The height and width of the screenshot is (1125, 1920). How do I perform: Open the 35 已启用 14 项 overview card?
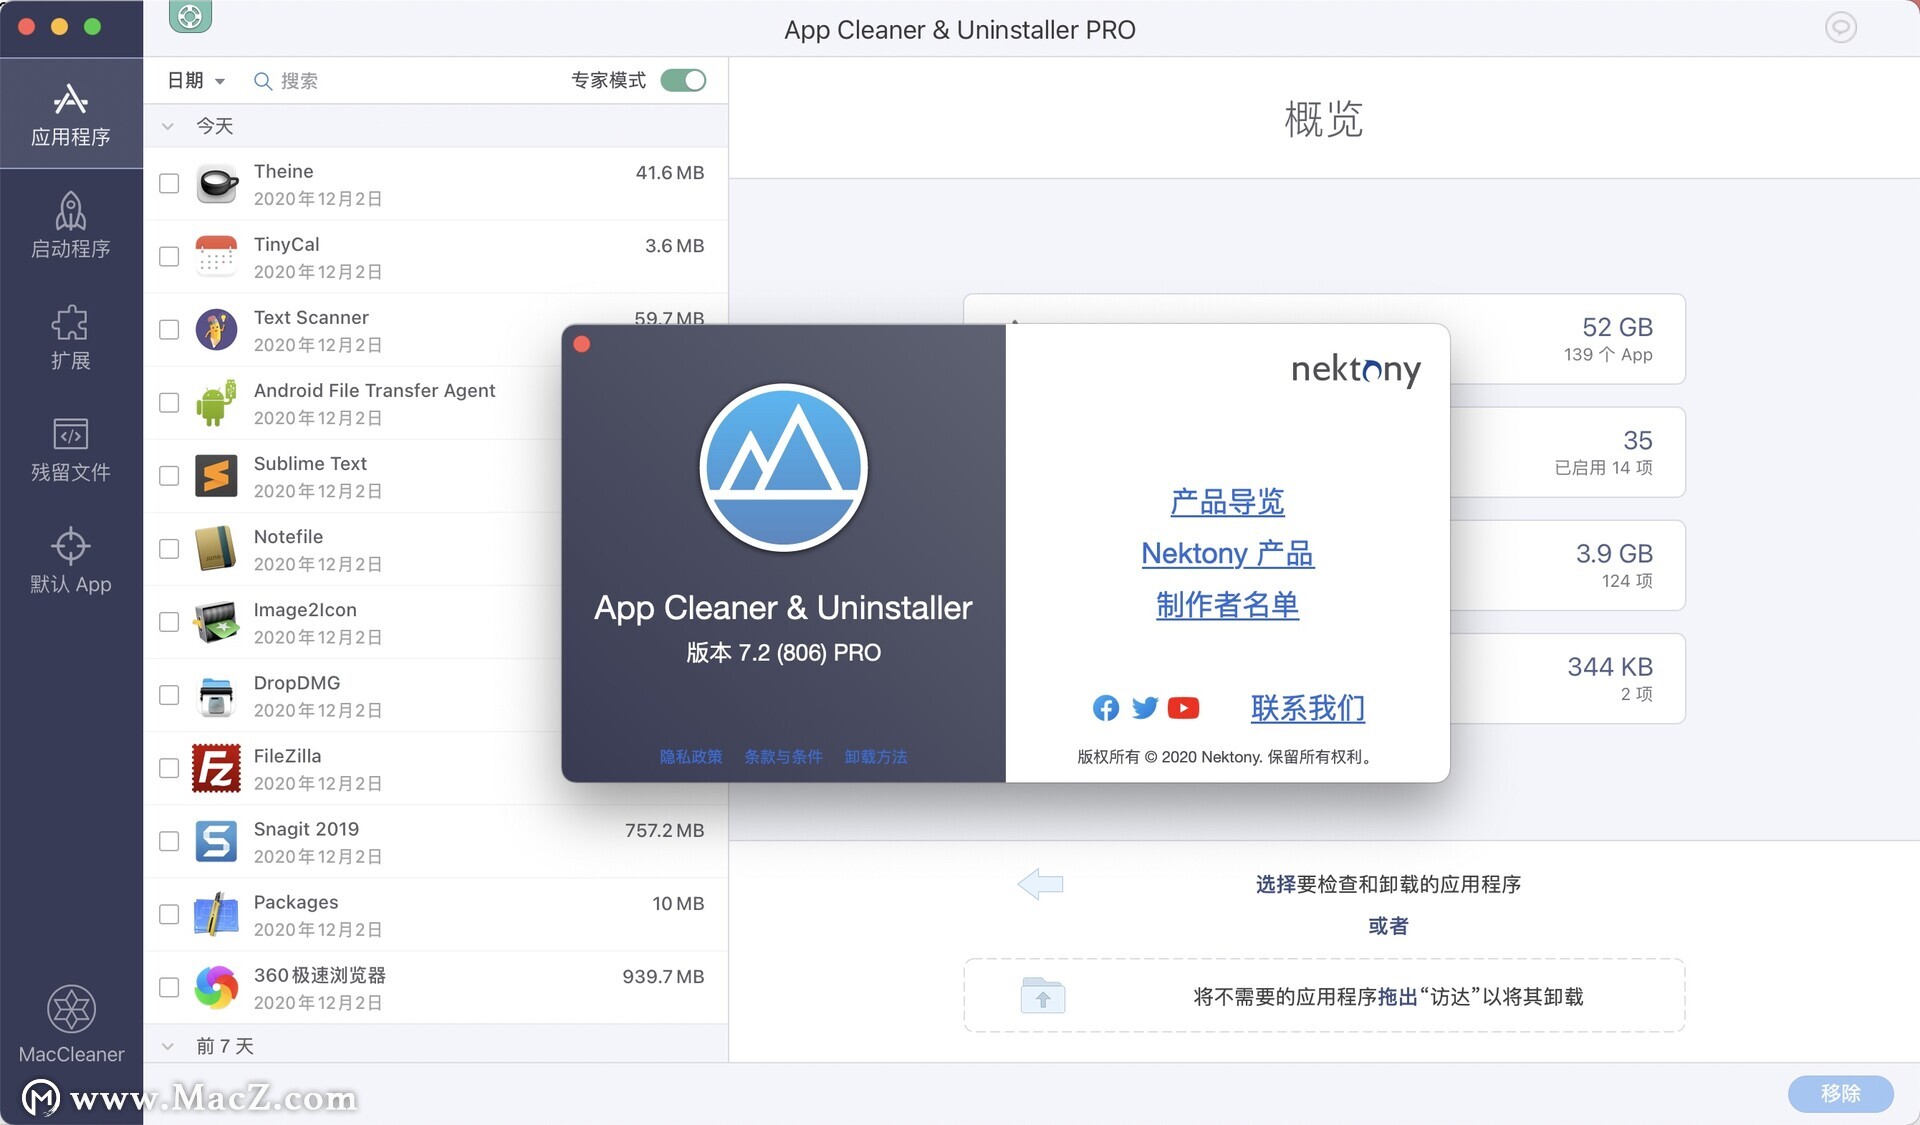tap(1567, 452)
